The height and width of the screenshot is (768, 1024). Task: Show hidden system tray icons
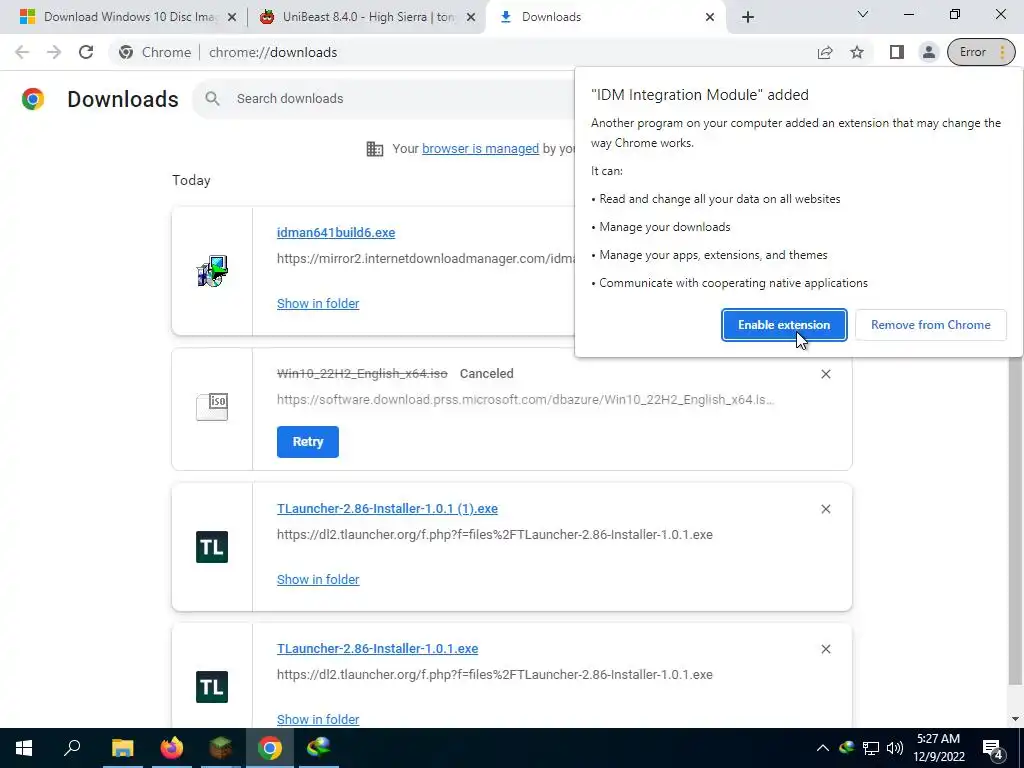tap(823, 748)
